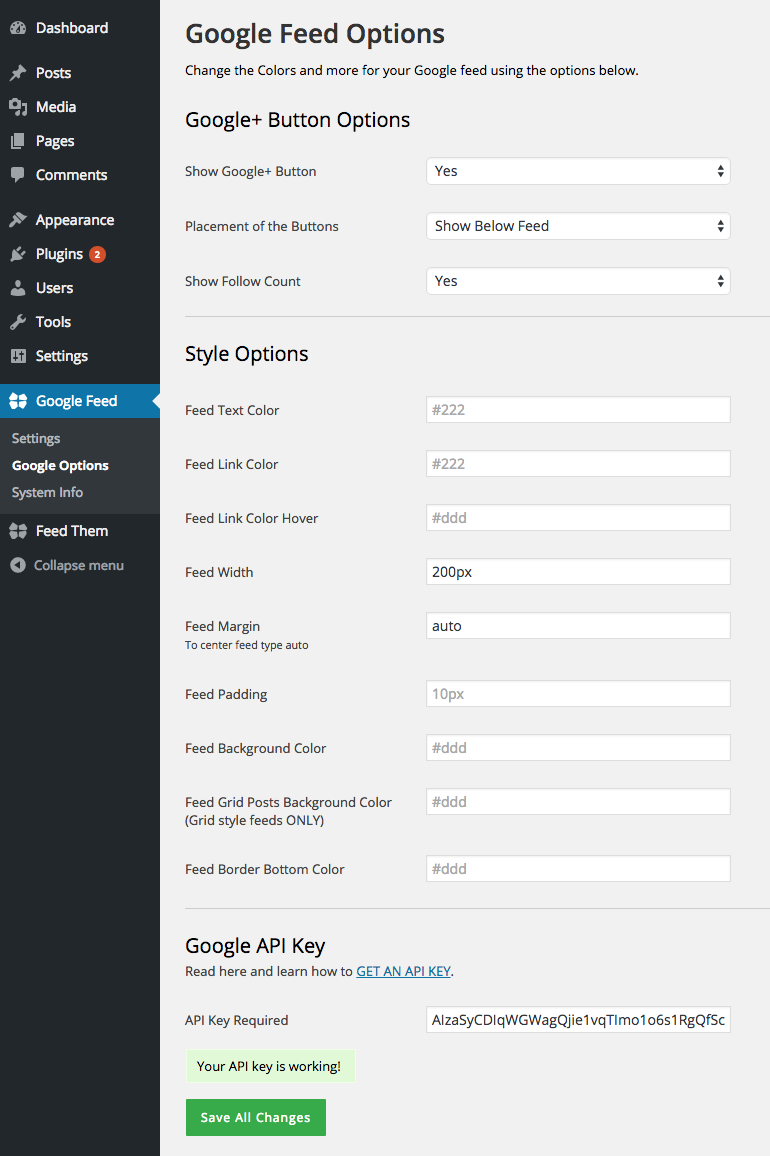
Task: Click the Appearance paintbrush icon
Action: [x=18, y=220]
